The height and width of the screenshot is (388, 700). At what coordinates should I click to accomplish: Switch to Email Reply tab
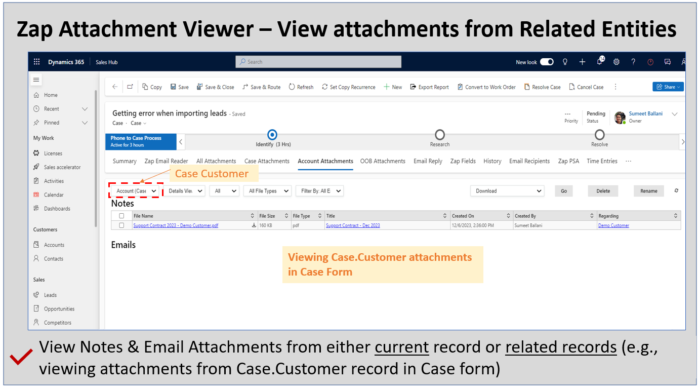click(428, 161)
